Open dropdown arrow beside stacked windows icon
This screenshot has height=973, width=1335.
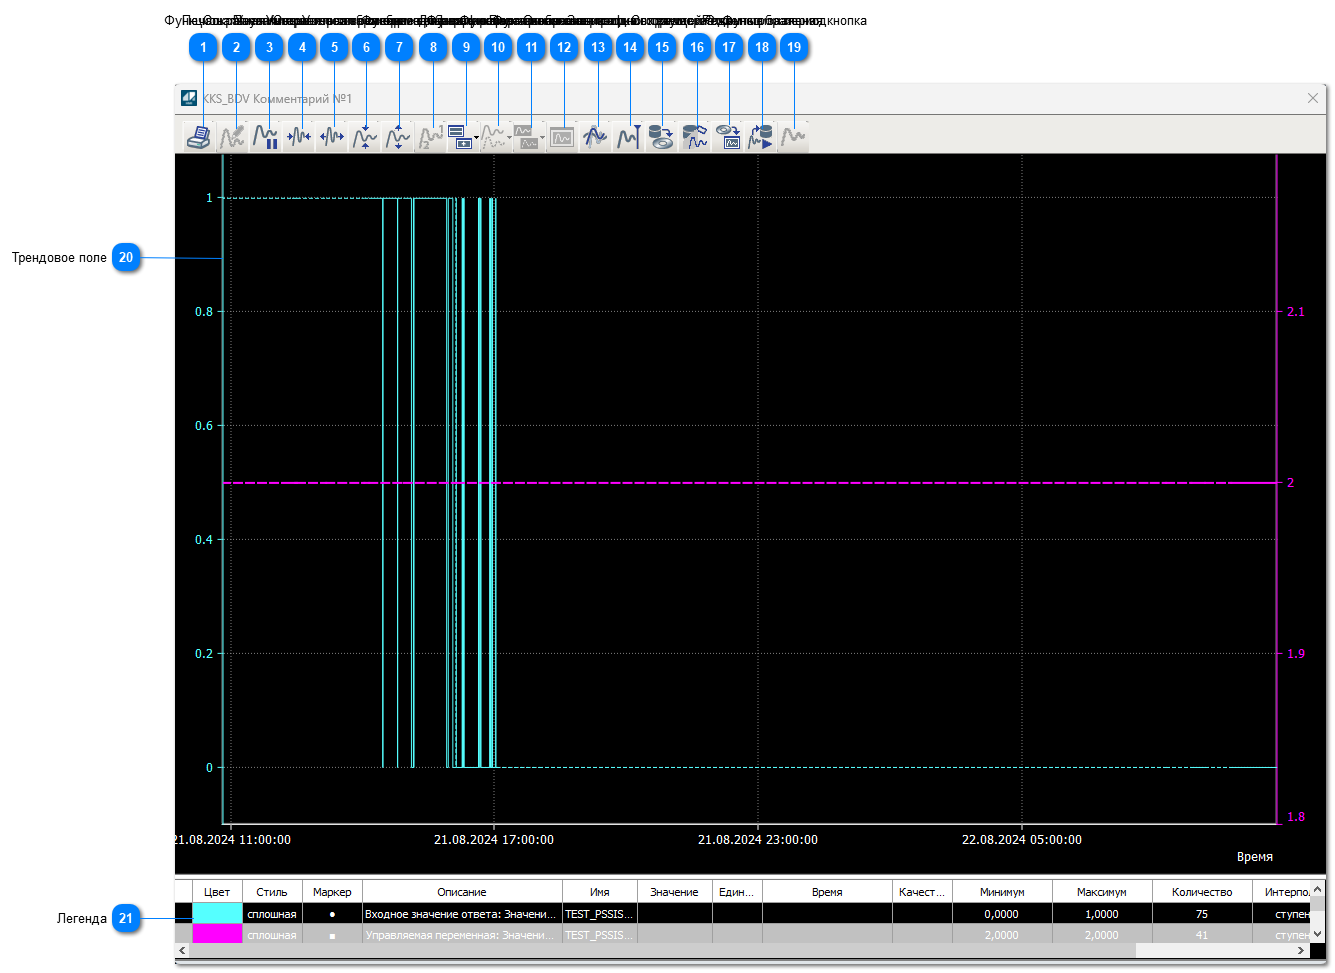[x=477, y=138]
